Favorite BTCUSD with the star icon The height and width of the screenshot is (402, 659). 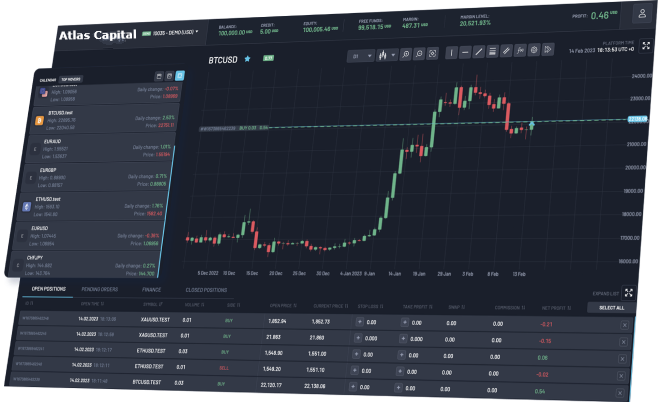coord(247,60)
